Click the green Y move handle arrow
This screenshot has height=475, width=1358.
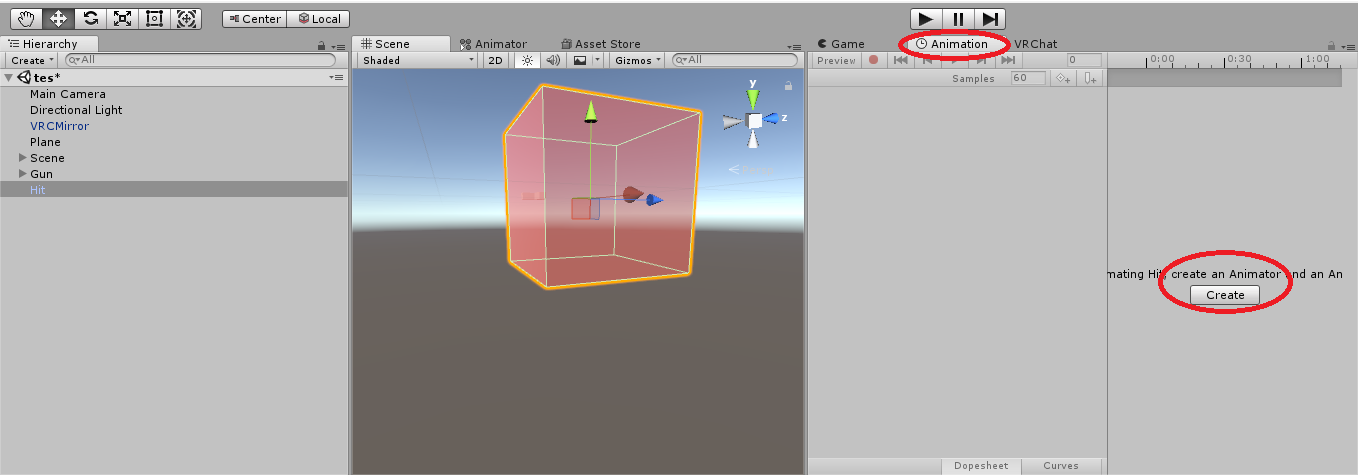590,111
